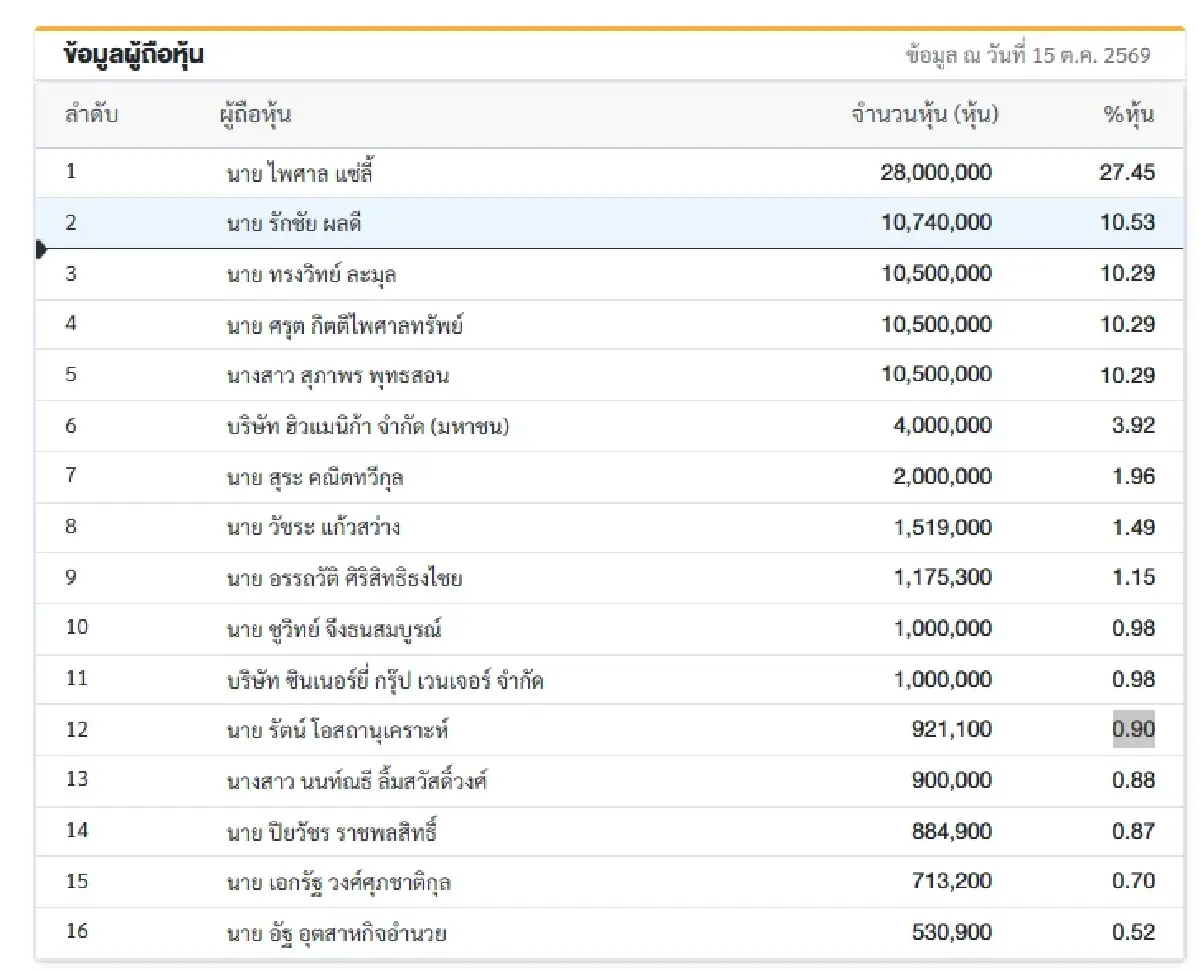This screenshot has height=971, width=1200.
Task: Select the 28,000,000 shares cell
Action: point(936,172)
